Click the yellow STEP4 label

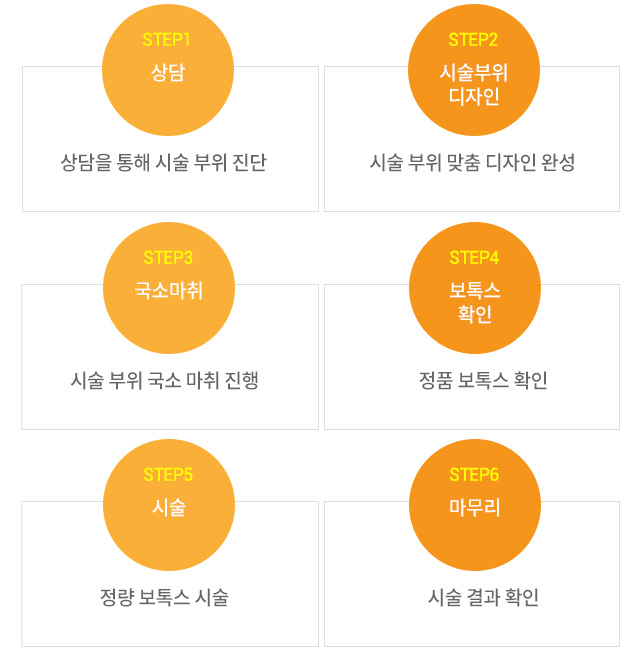[474, 258]
